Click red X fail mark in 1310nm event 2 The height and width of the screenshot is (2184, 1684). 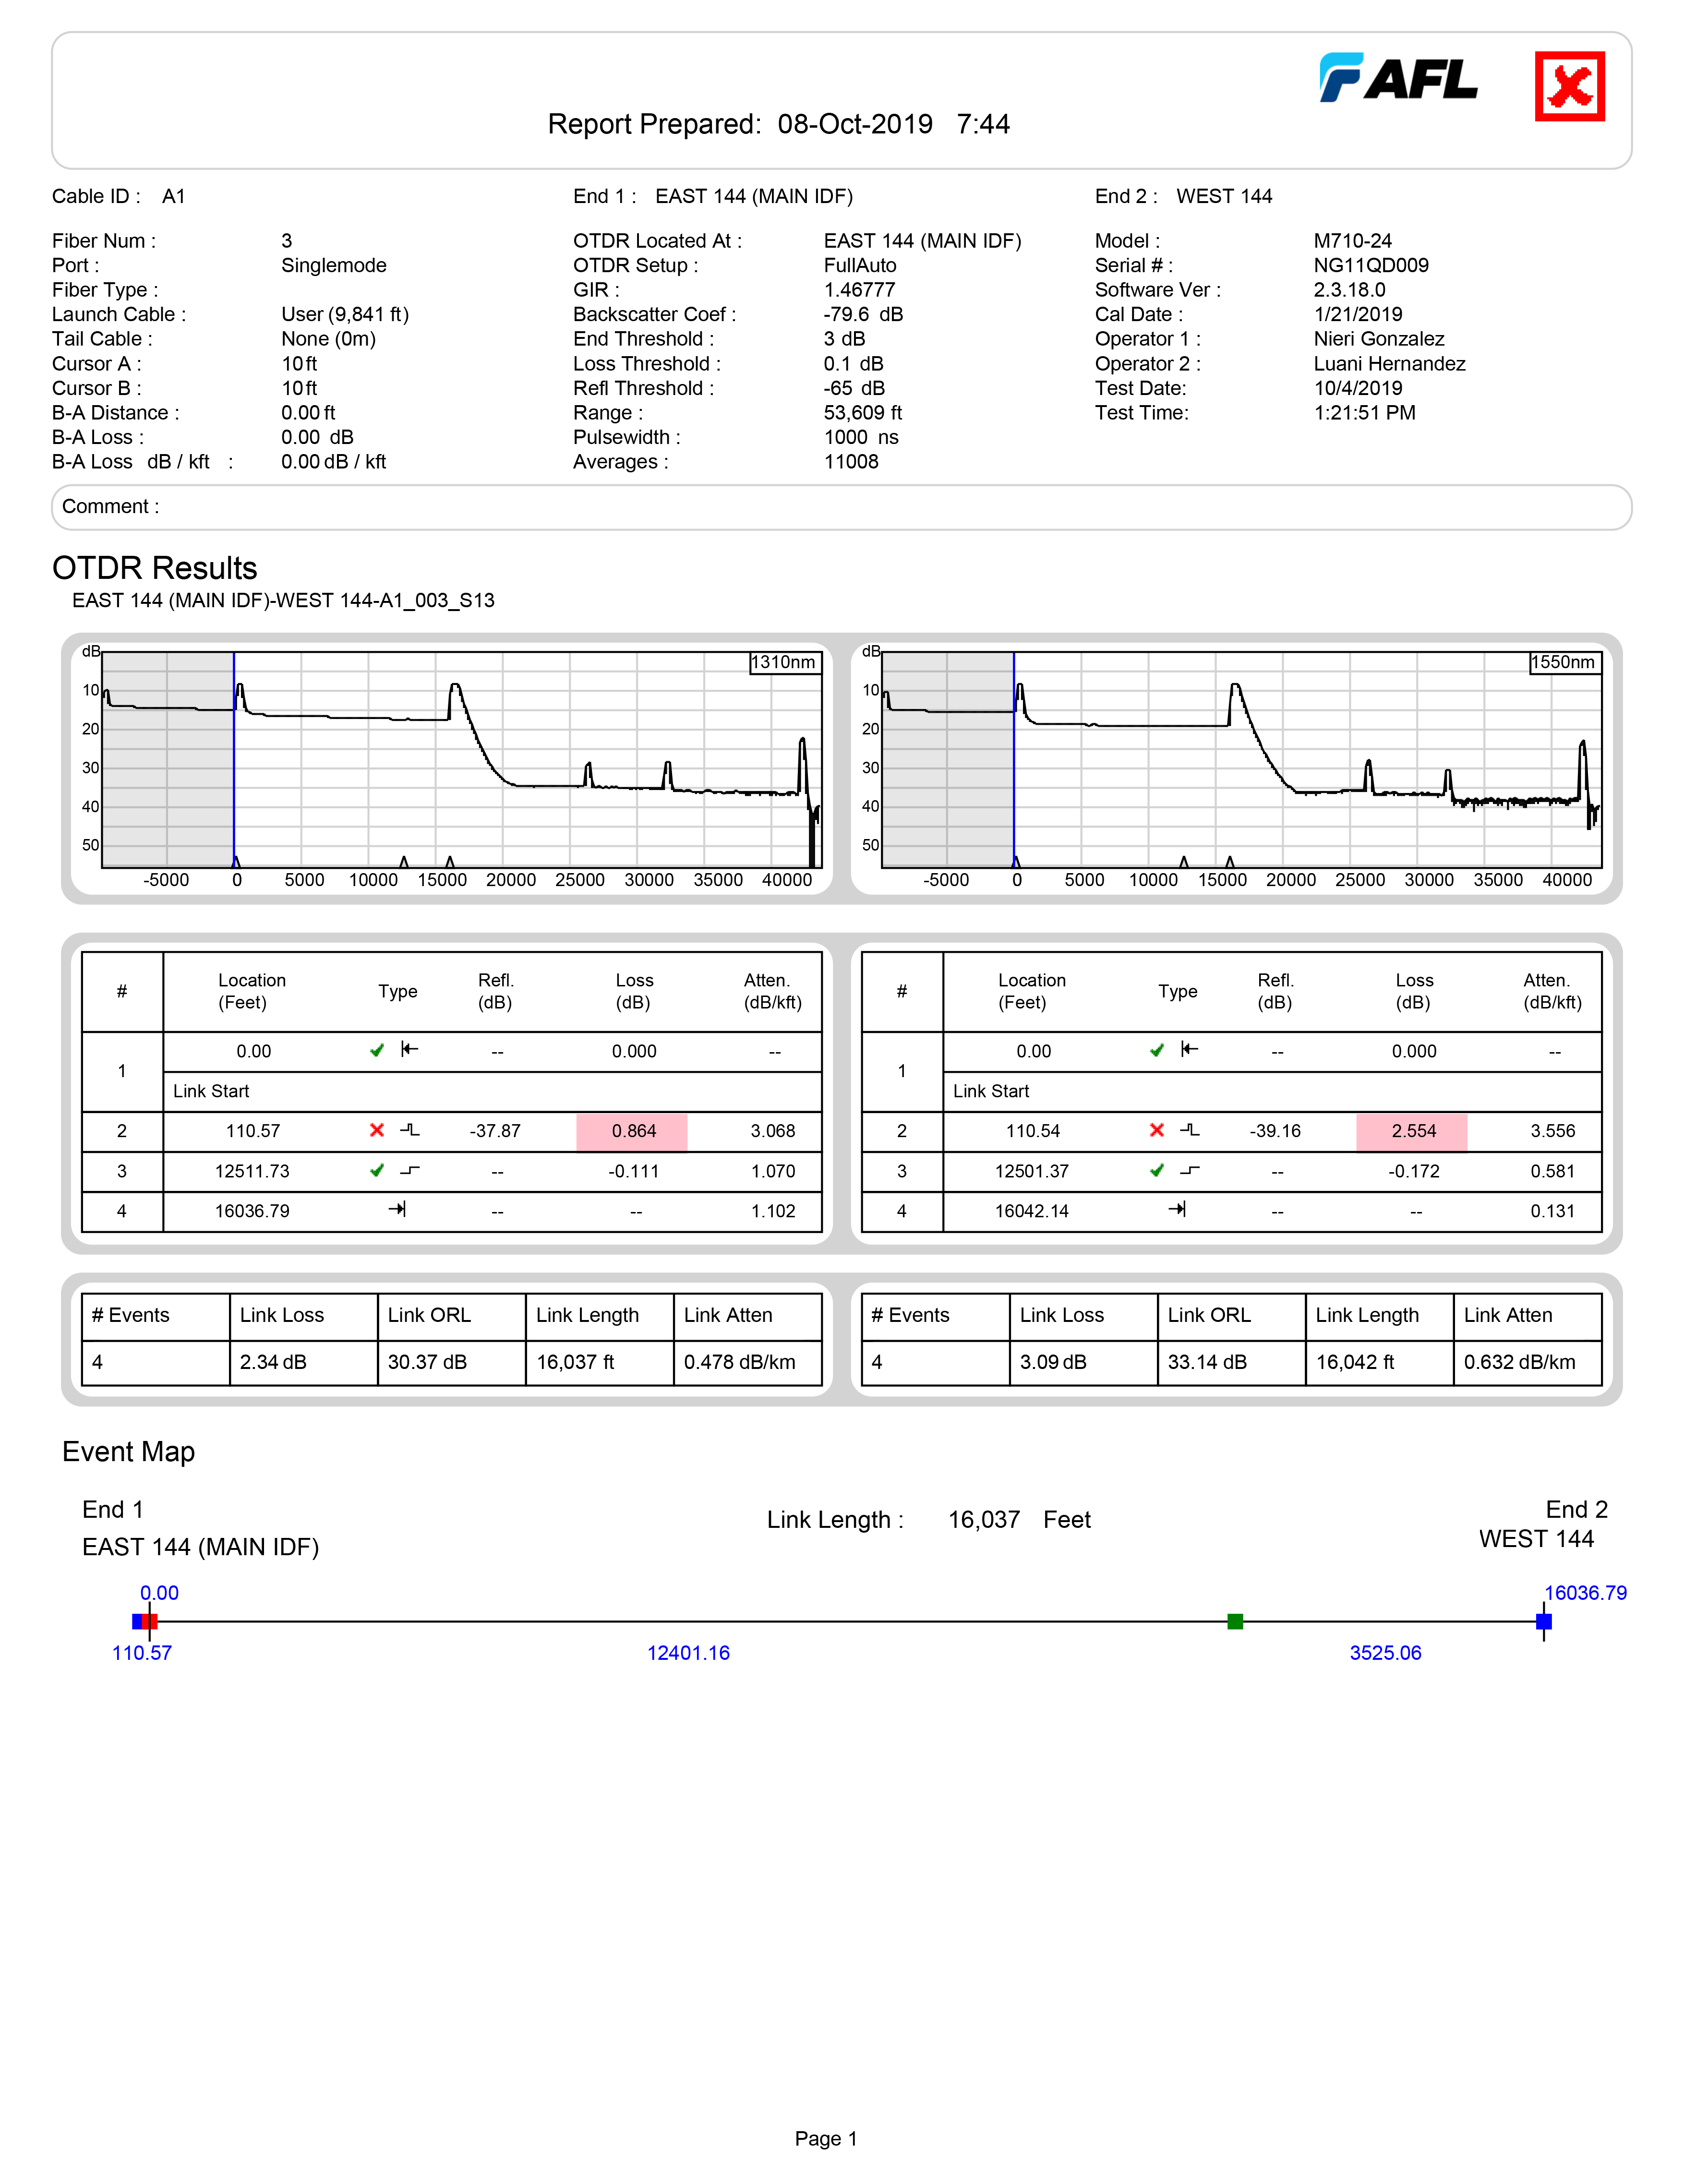pos(377,1130)
